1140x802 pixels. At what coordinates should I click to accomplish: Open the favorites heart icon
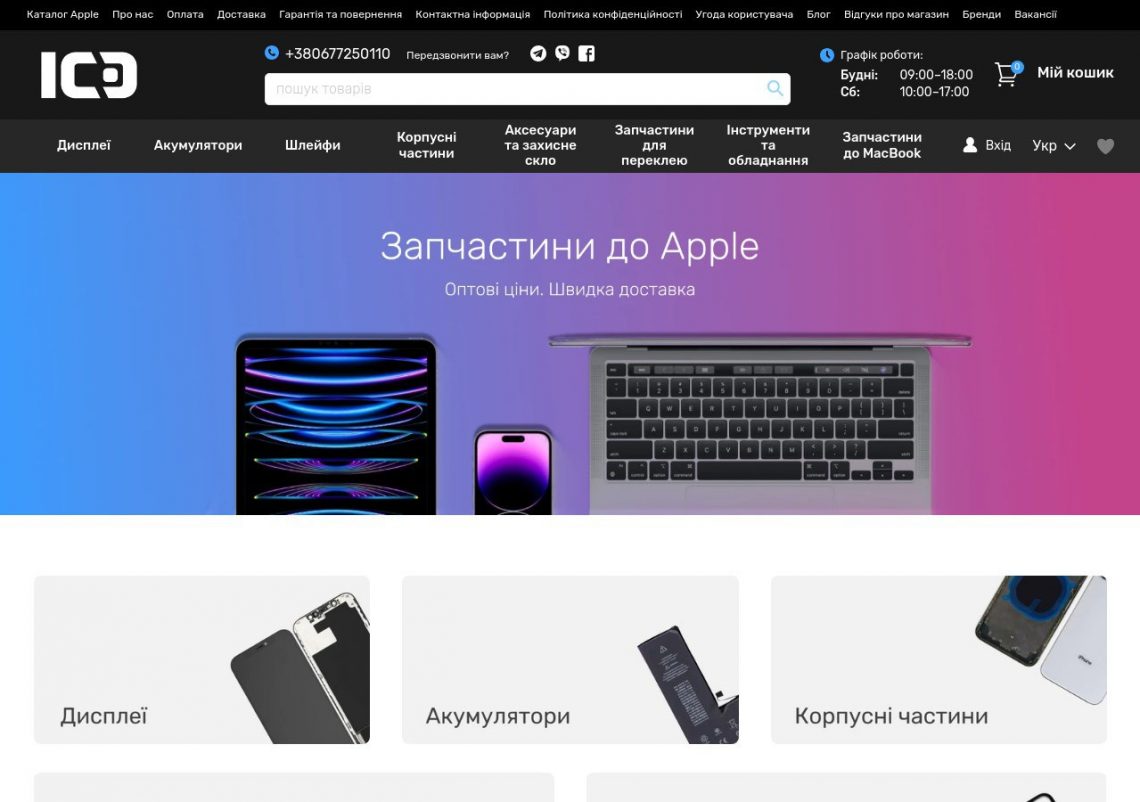click(1105, 146)
